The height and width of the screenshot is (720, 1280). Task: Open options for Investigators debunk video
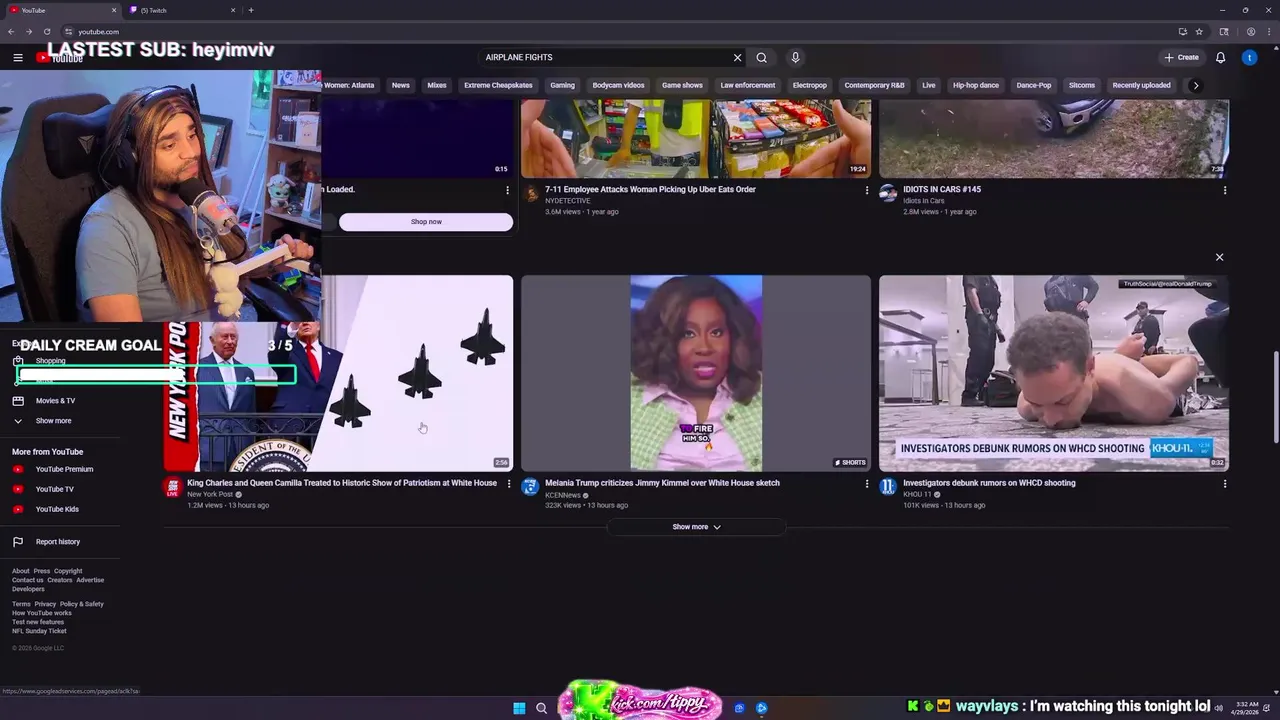coord(1224,484)
